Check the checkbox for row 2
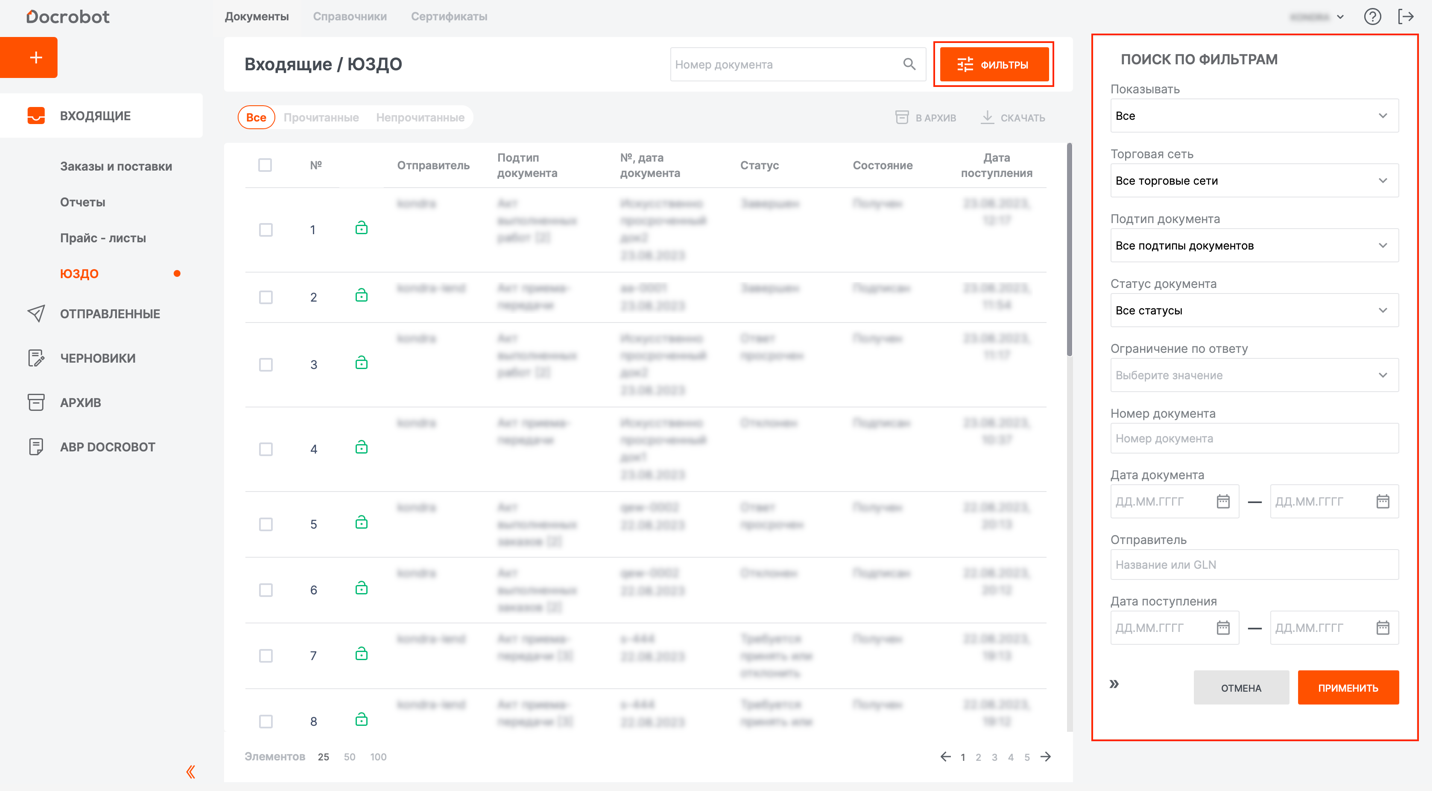The image size is (1432, 791). click(266, 297)
